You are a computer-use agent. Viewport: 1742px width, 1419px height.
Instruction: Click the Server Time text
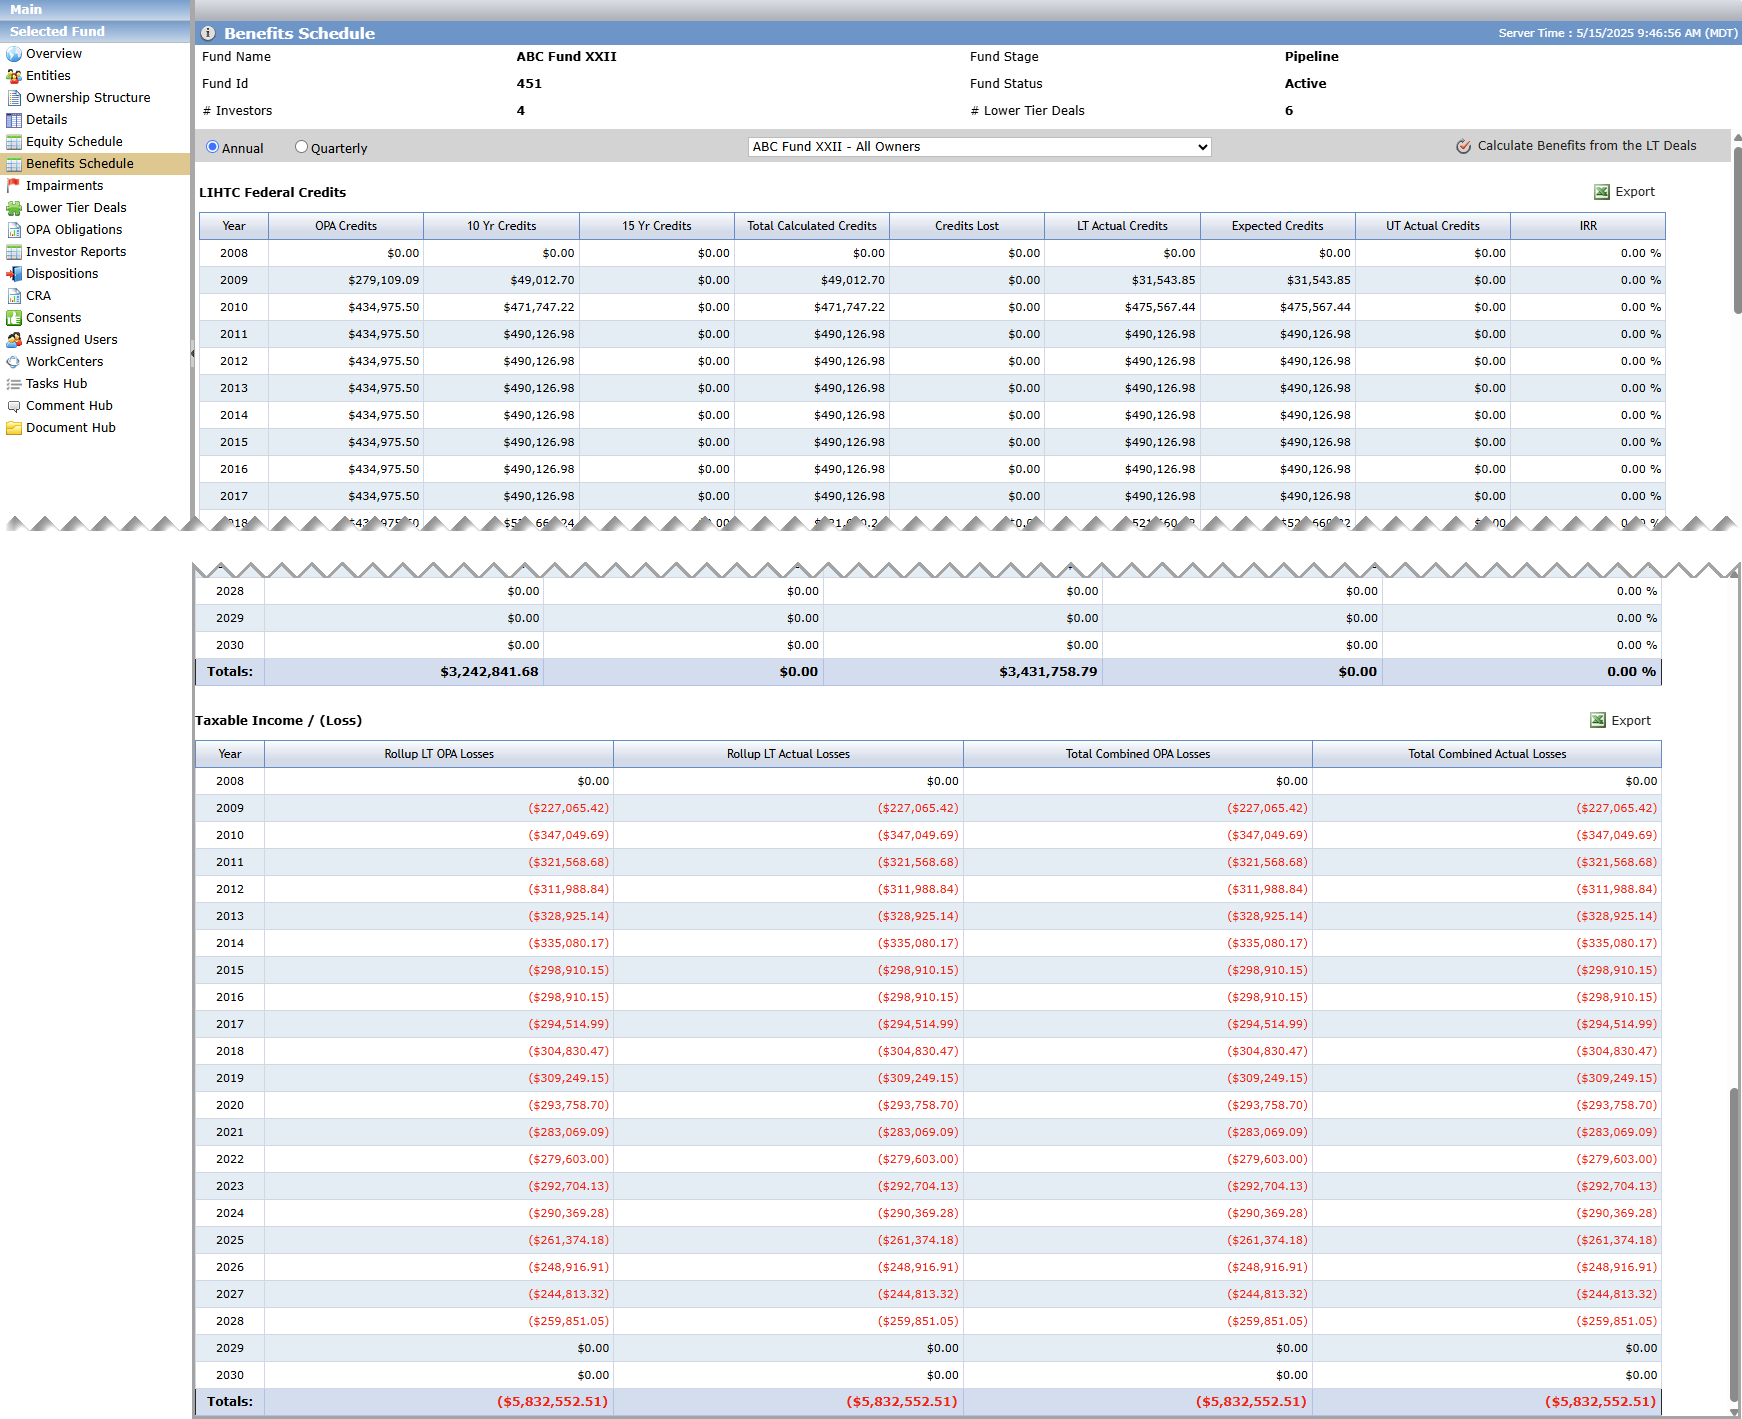point(1618,33)
